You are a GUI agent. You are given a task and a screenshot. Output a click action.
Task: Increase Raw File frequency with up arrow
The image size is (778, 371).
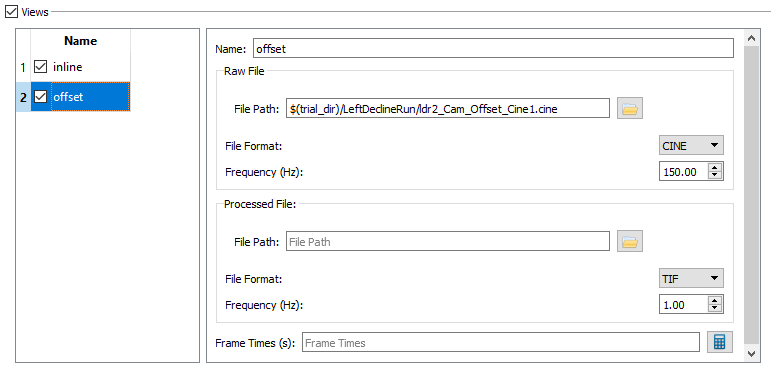[x=714, y=168]
